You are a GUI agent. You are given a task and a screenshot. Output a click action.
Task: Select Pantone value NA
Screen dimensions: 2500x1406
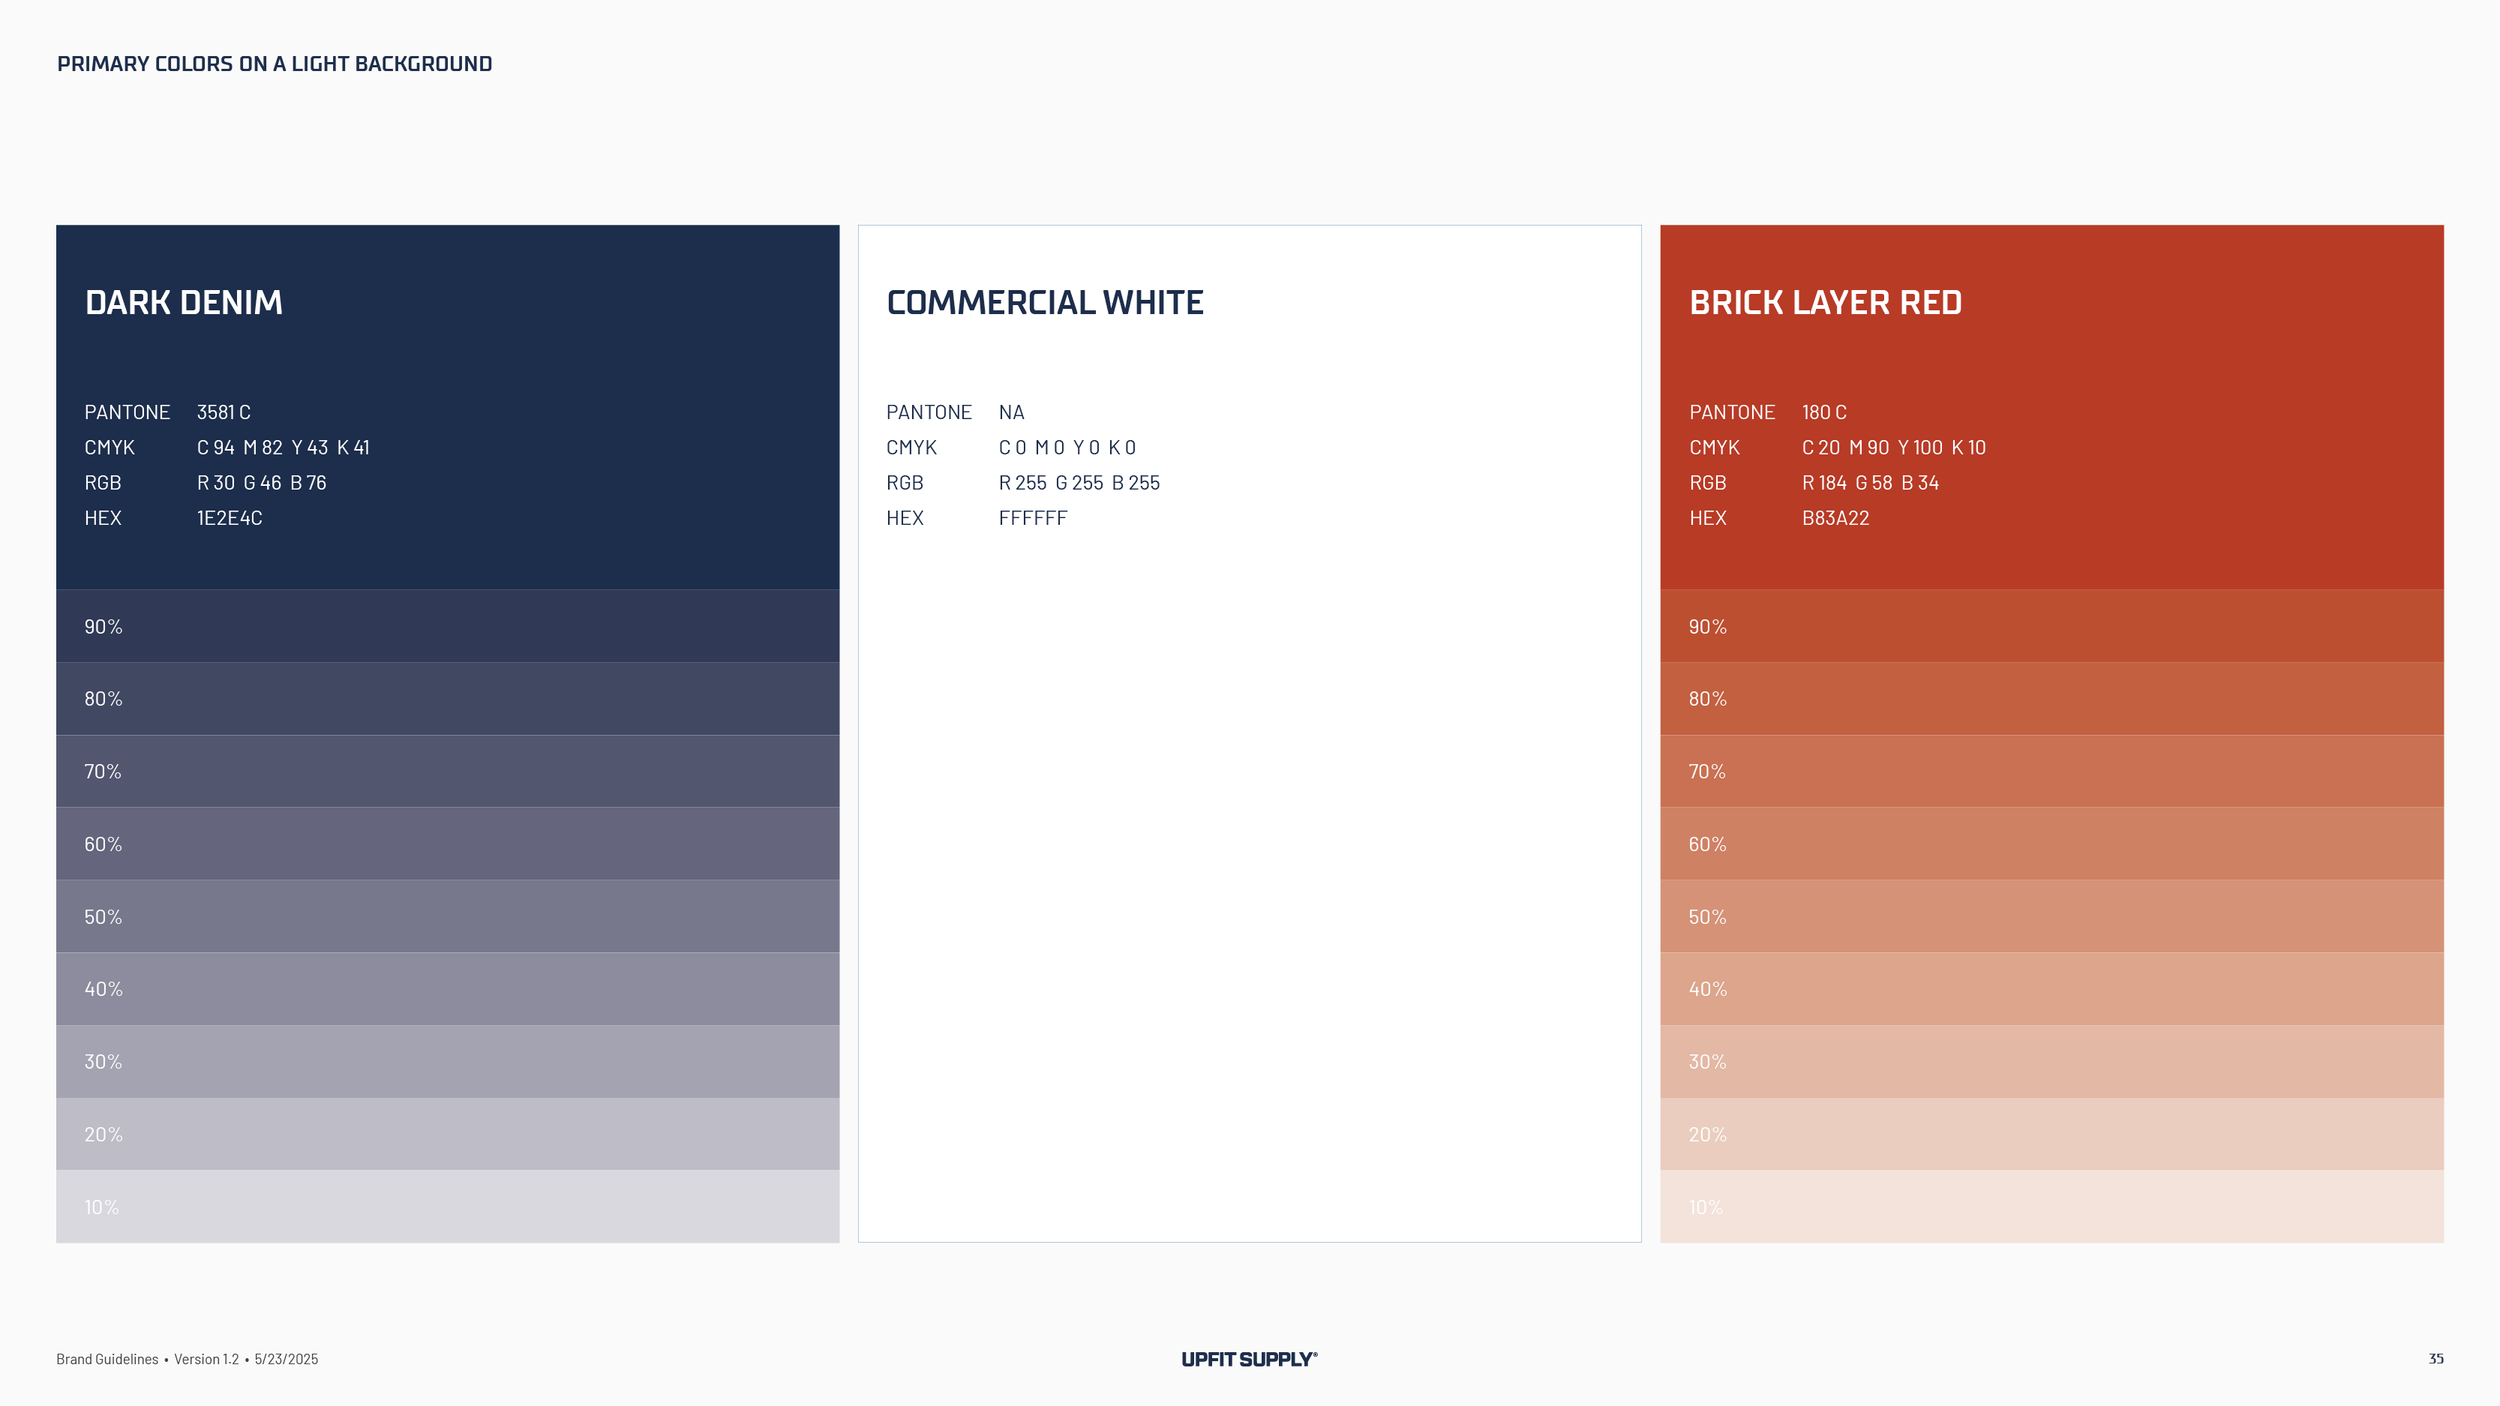1012,412
